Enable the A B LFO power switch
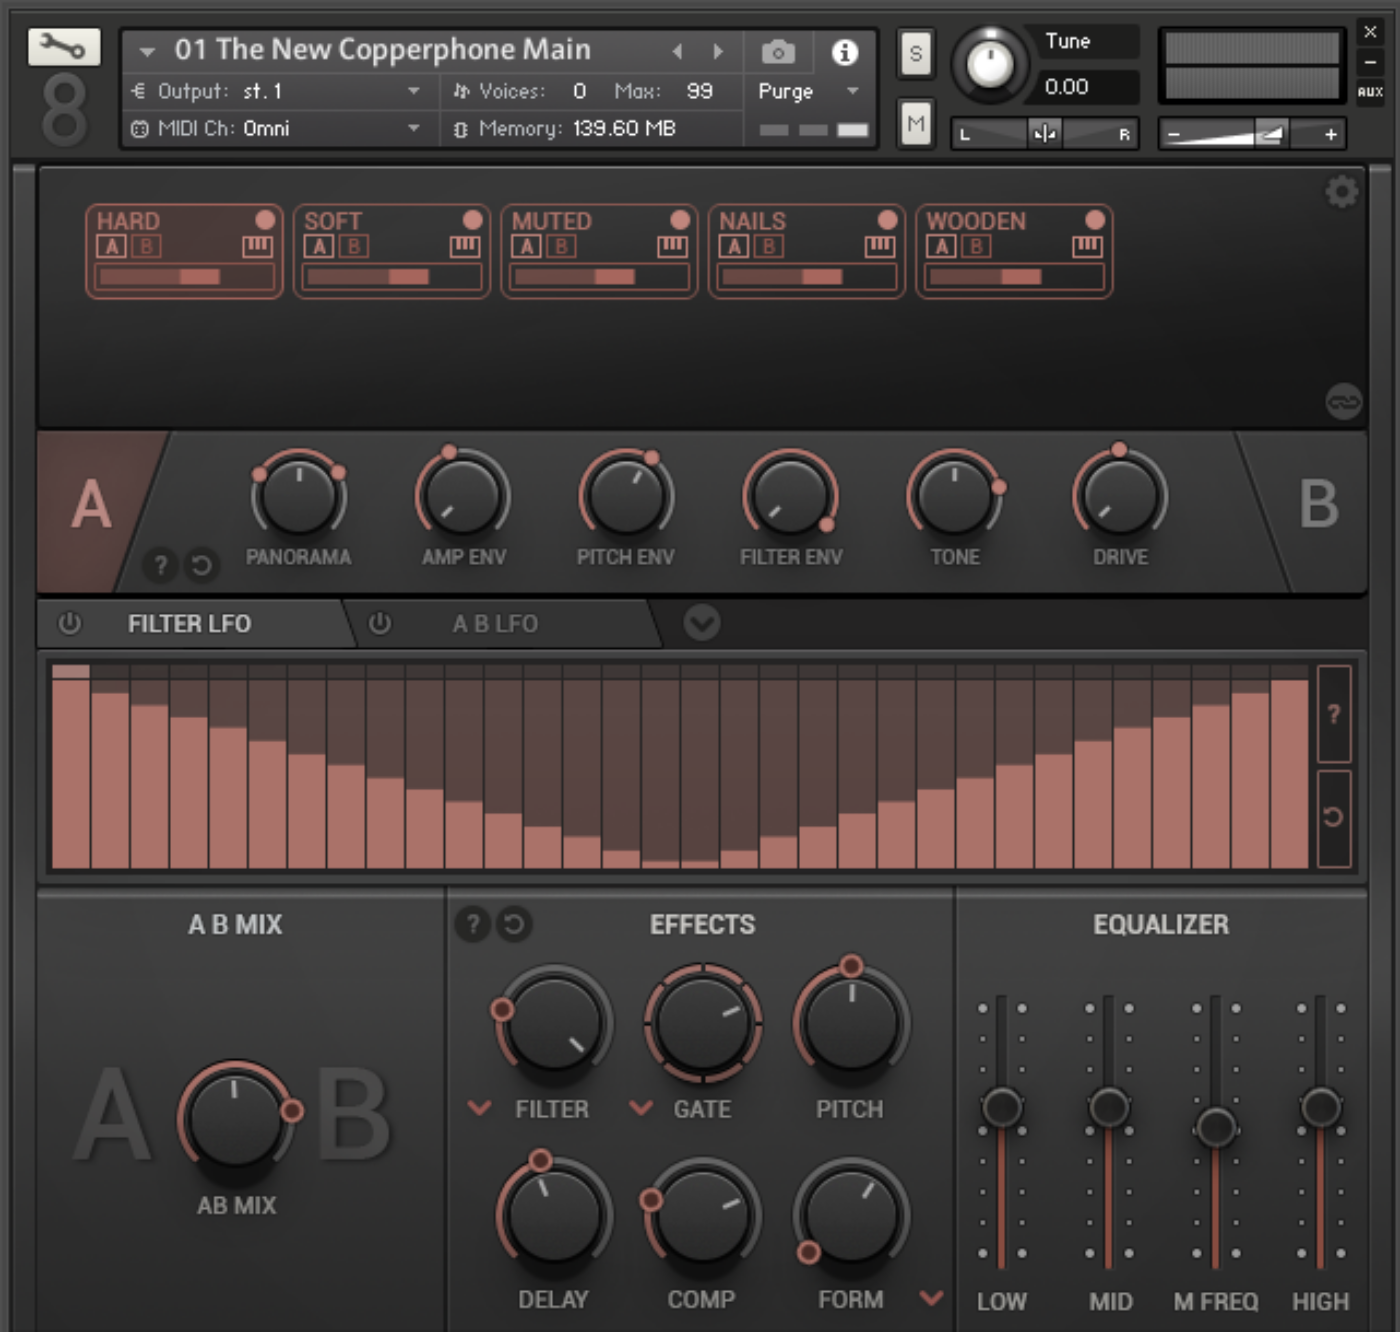This screenshot has width=1400, height=1332. 379,623
